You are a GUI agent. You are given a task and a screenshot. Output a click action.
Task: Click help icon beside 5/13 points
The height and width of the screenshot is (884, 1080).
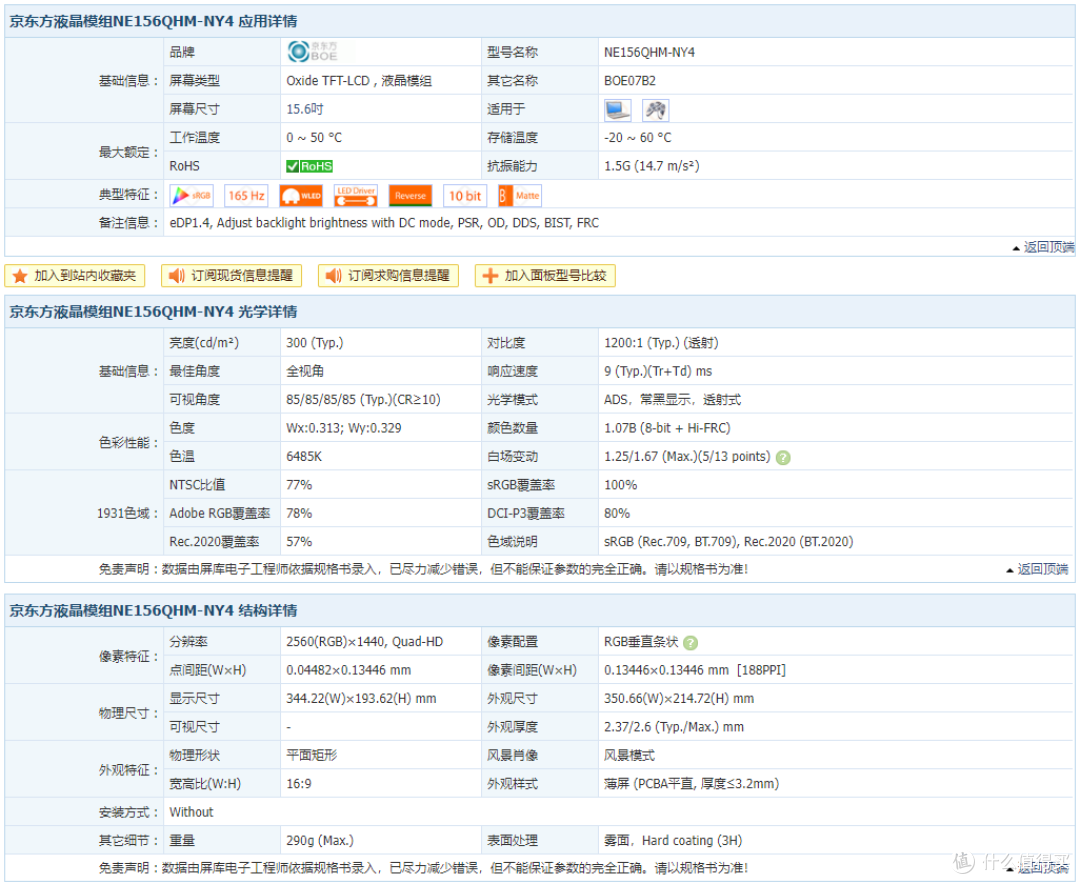783,458
